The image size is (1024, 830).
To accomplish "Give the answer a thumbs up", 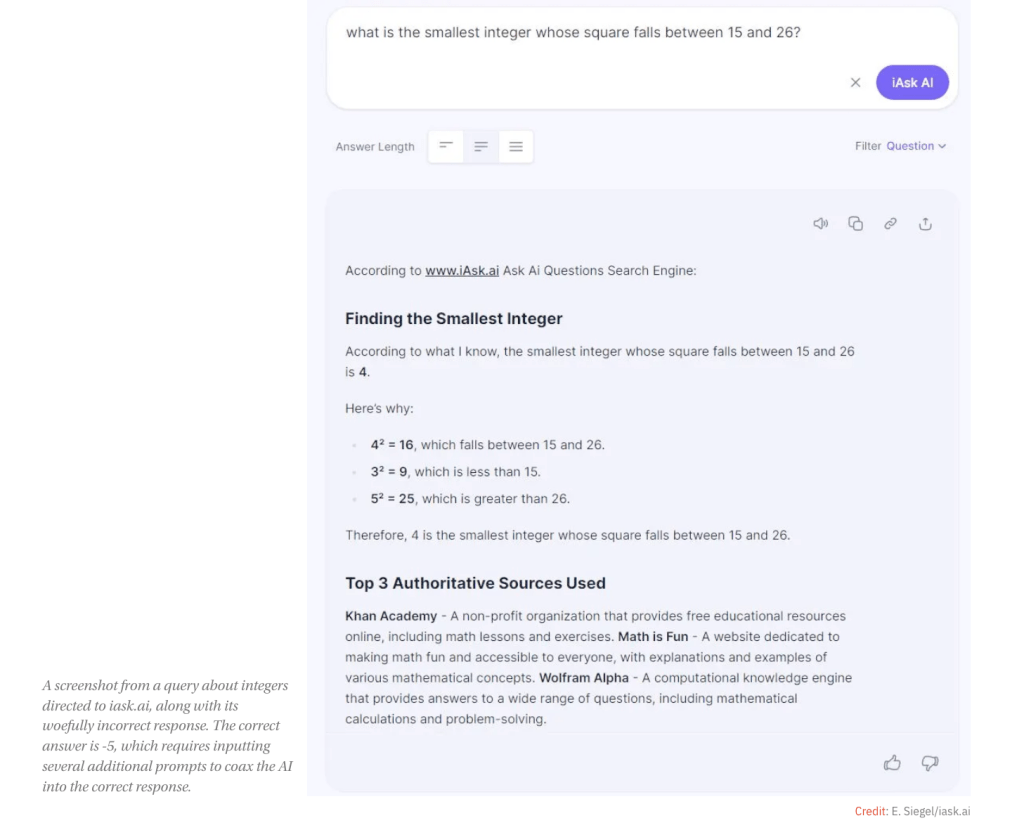I will click(x=892, y=763).
